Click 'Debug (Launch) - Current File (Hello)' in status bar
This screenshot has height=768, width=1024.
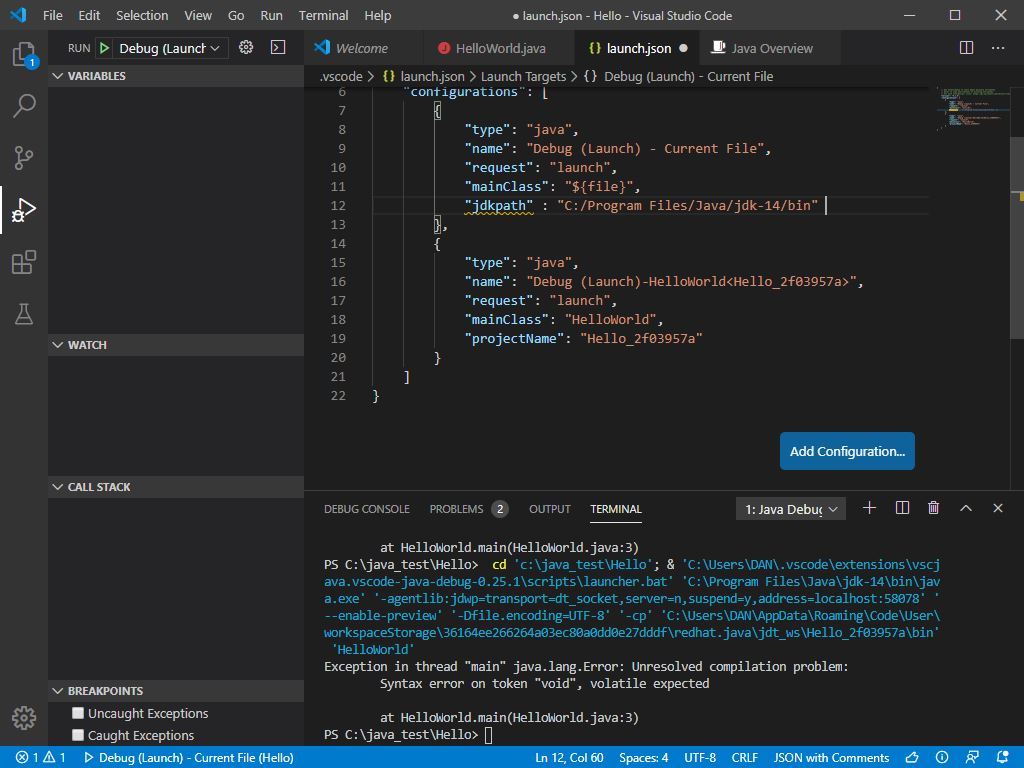tap(189, 758)
